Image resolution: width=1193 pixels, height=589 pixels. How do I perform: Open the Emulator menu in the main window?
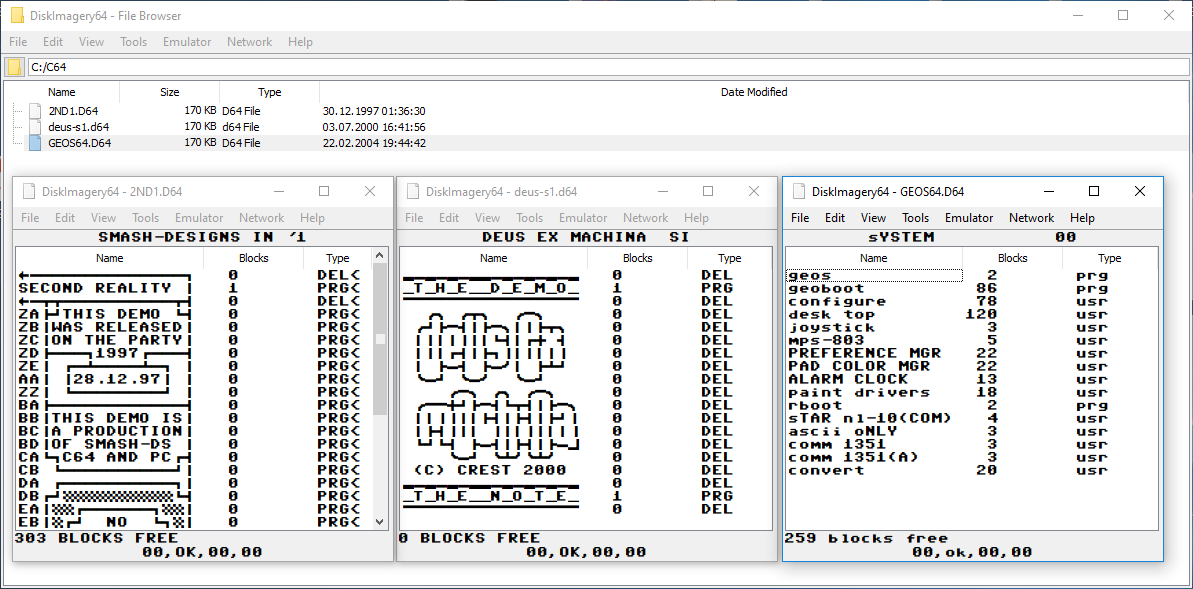[x=187, y=42]
